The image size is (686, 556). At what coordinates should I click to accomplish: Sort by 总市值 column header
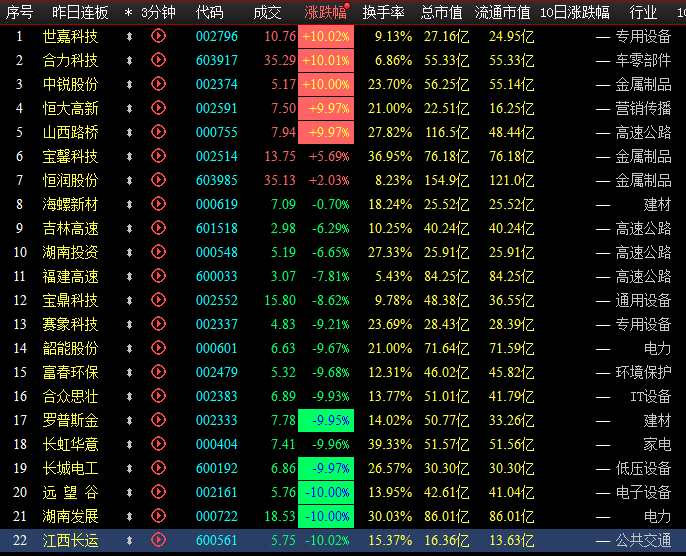point(441,12)
